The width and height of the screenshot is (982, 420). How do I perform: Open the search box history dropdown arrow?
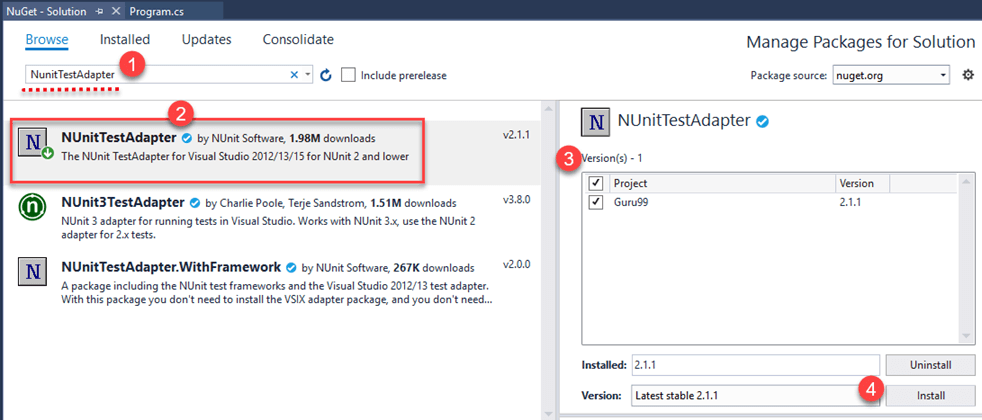309,75
